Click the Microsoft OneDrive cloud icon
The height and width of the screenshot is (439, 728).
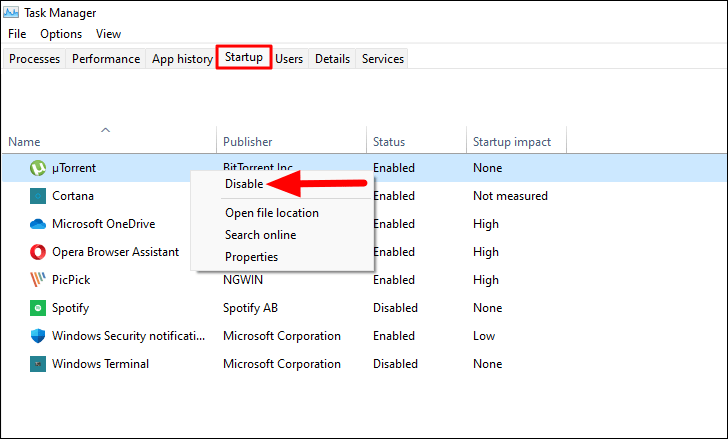click(38, 224)
